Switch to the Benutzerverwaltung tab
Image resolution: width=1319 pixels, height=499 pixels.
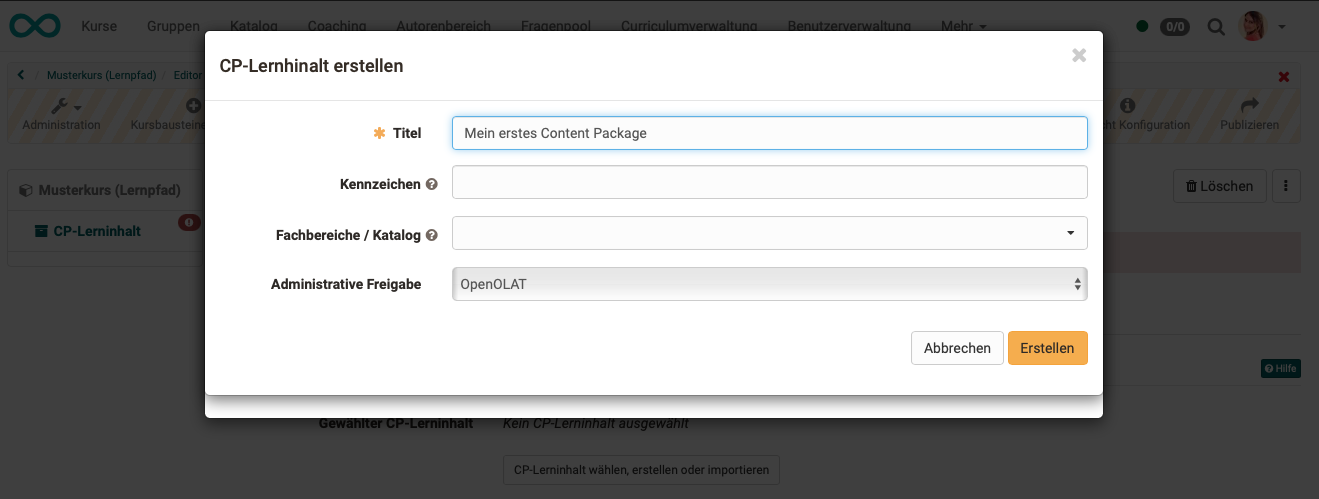[849, 26]
